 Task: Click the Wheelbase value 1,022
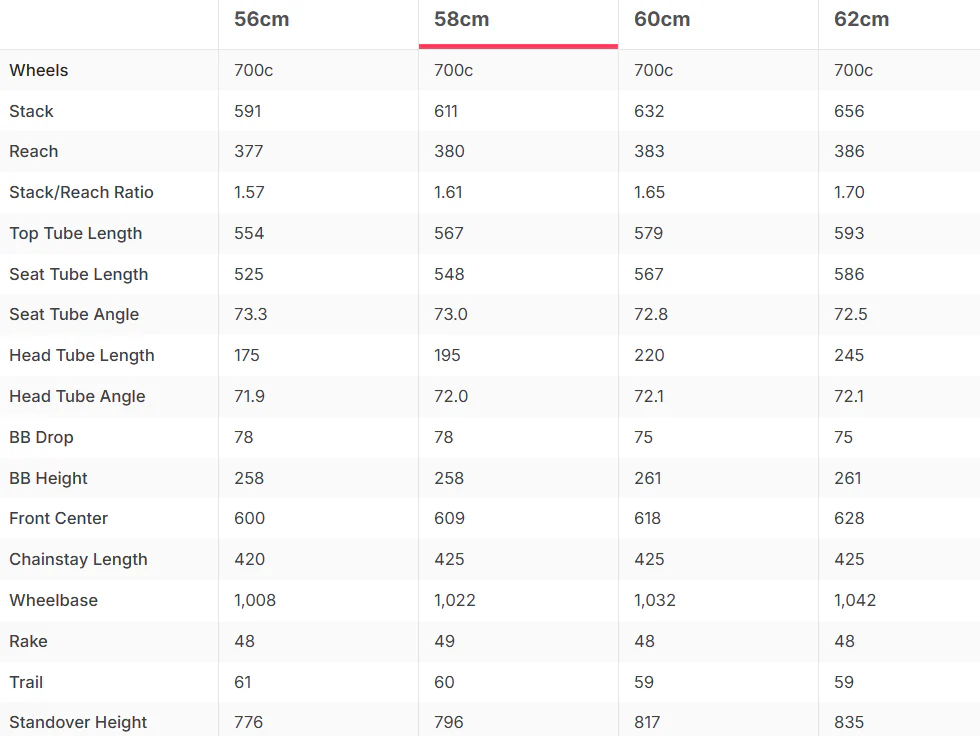point(455,600)
